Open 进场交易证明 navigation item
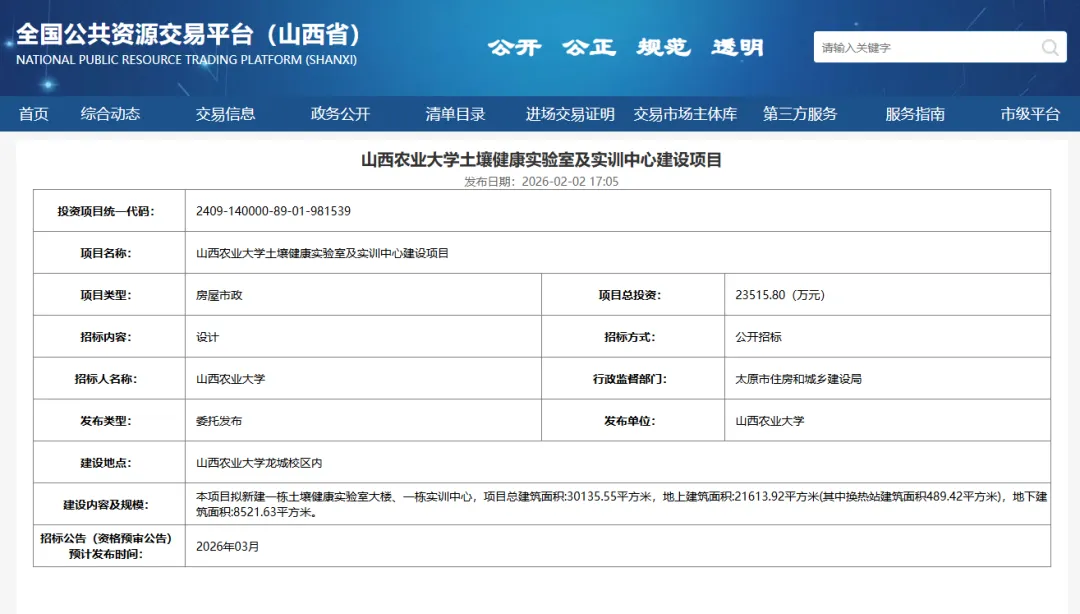This screenshot has width=1080, height=614. (x=570, y=114)
